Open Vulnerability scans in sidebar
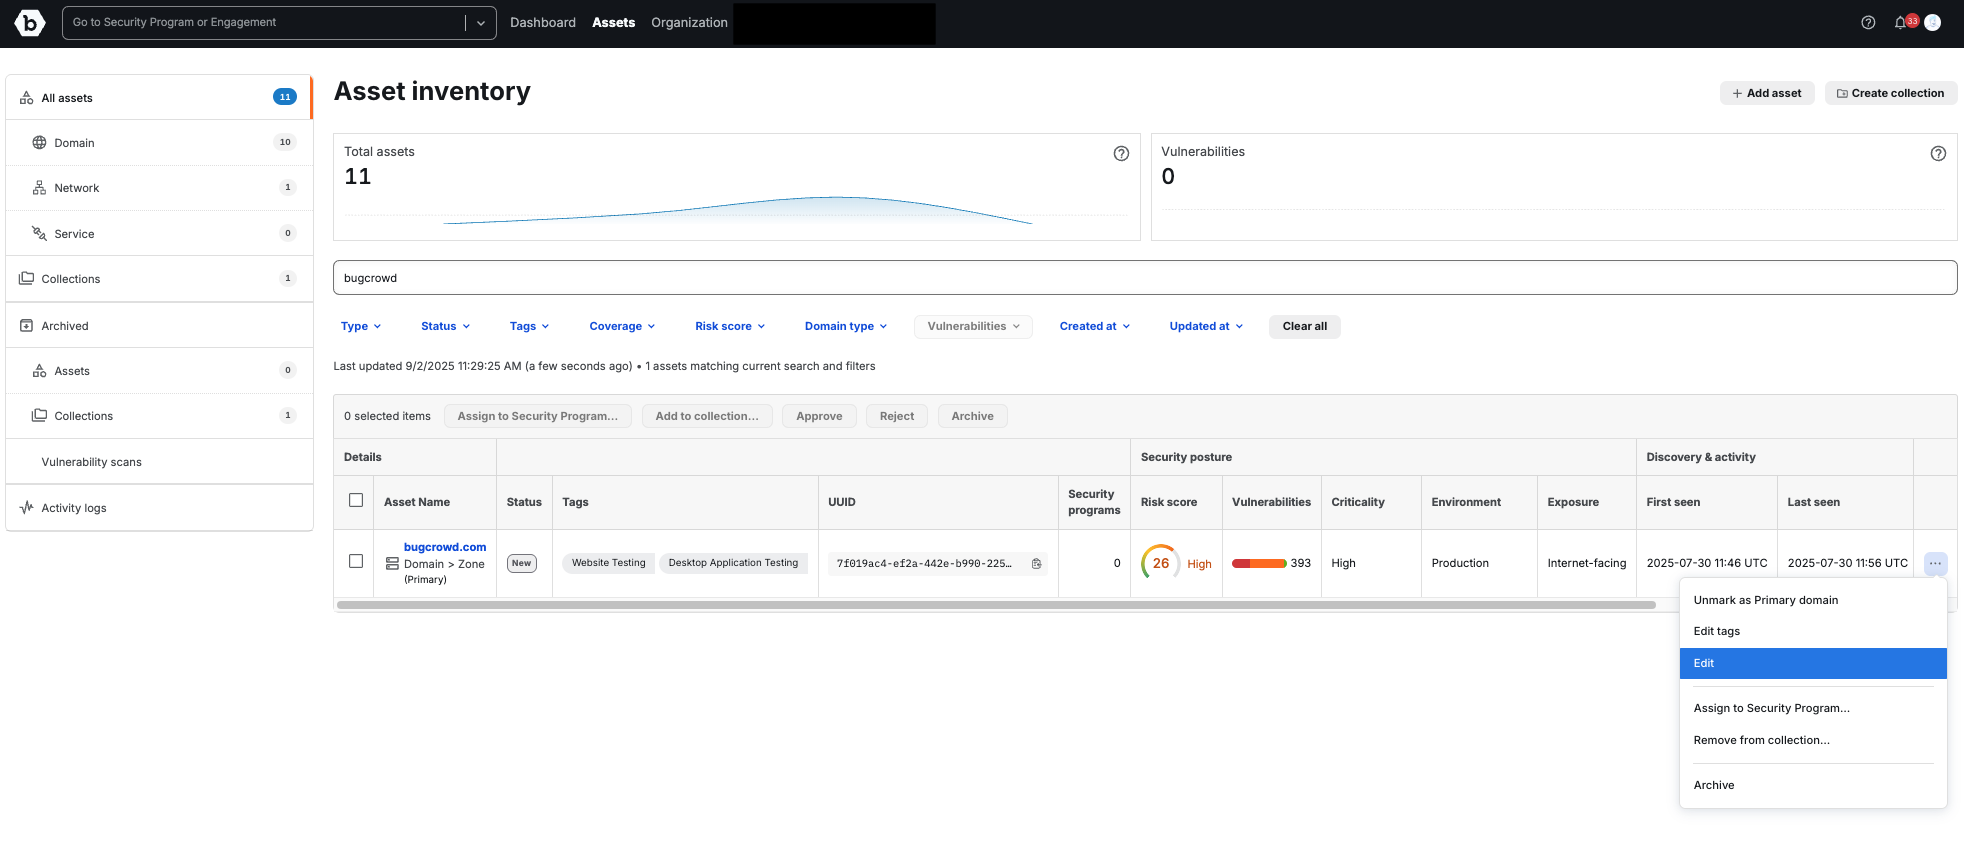The width and height of the screenshot is (1964, 851). pos(92,462)
